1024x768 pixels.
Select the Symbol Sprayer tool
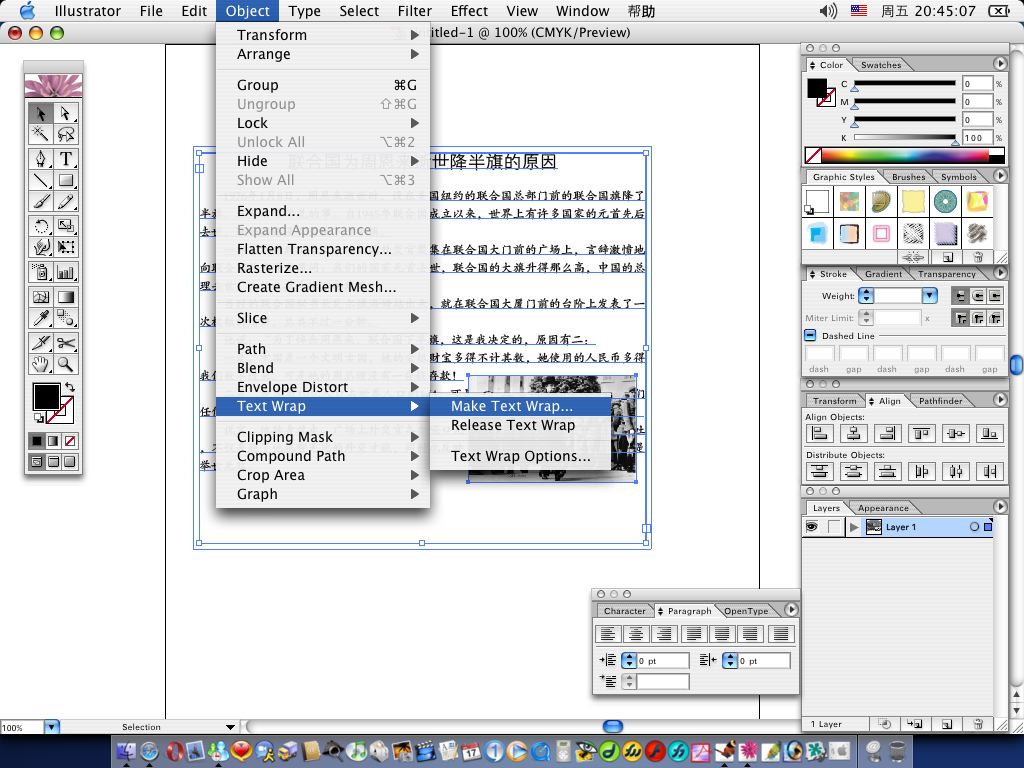pyautogui.click(x=40, y=272)
